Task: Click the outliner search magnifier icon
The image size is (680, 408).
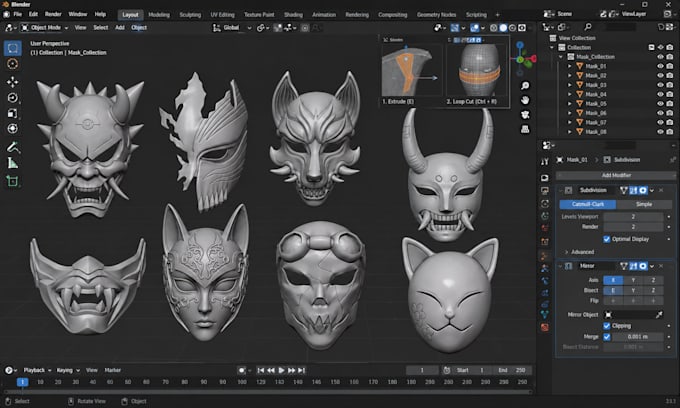Action: click(588, 27)
